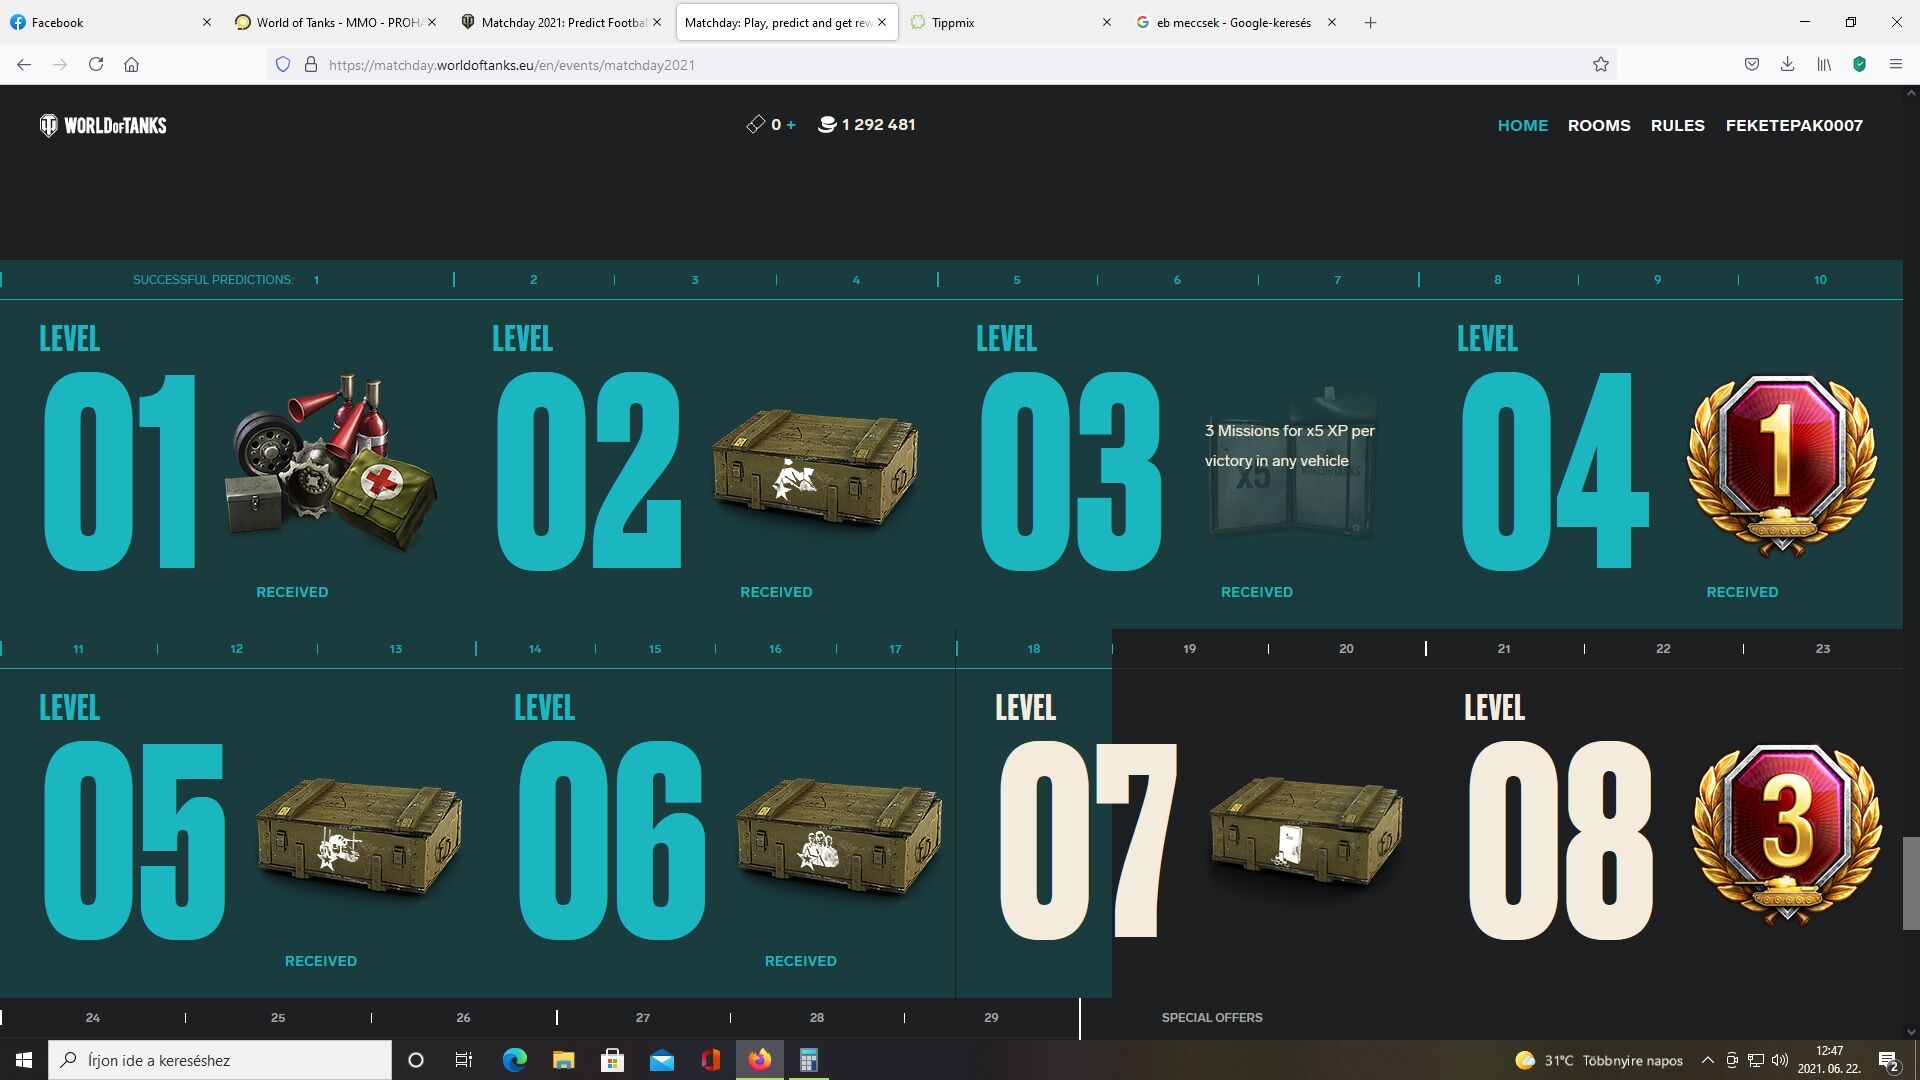Open the Firefox hamburger menu

click(x=1895, y=64)
